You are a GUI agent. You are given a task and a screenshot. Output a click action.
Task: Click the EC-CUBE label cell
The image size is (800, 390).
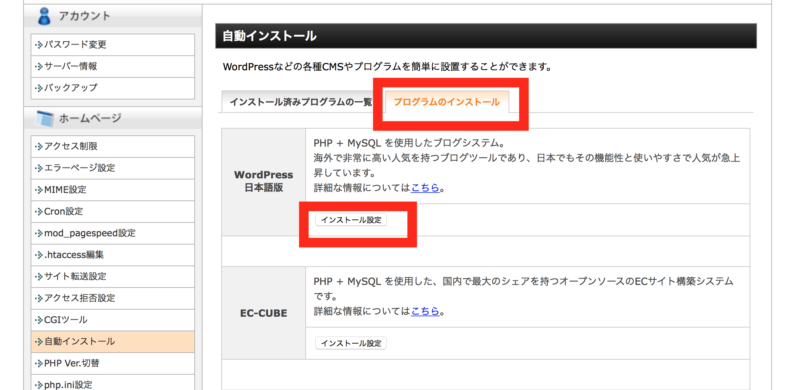point(264,313)
